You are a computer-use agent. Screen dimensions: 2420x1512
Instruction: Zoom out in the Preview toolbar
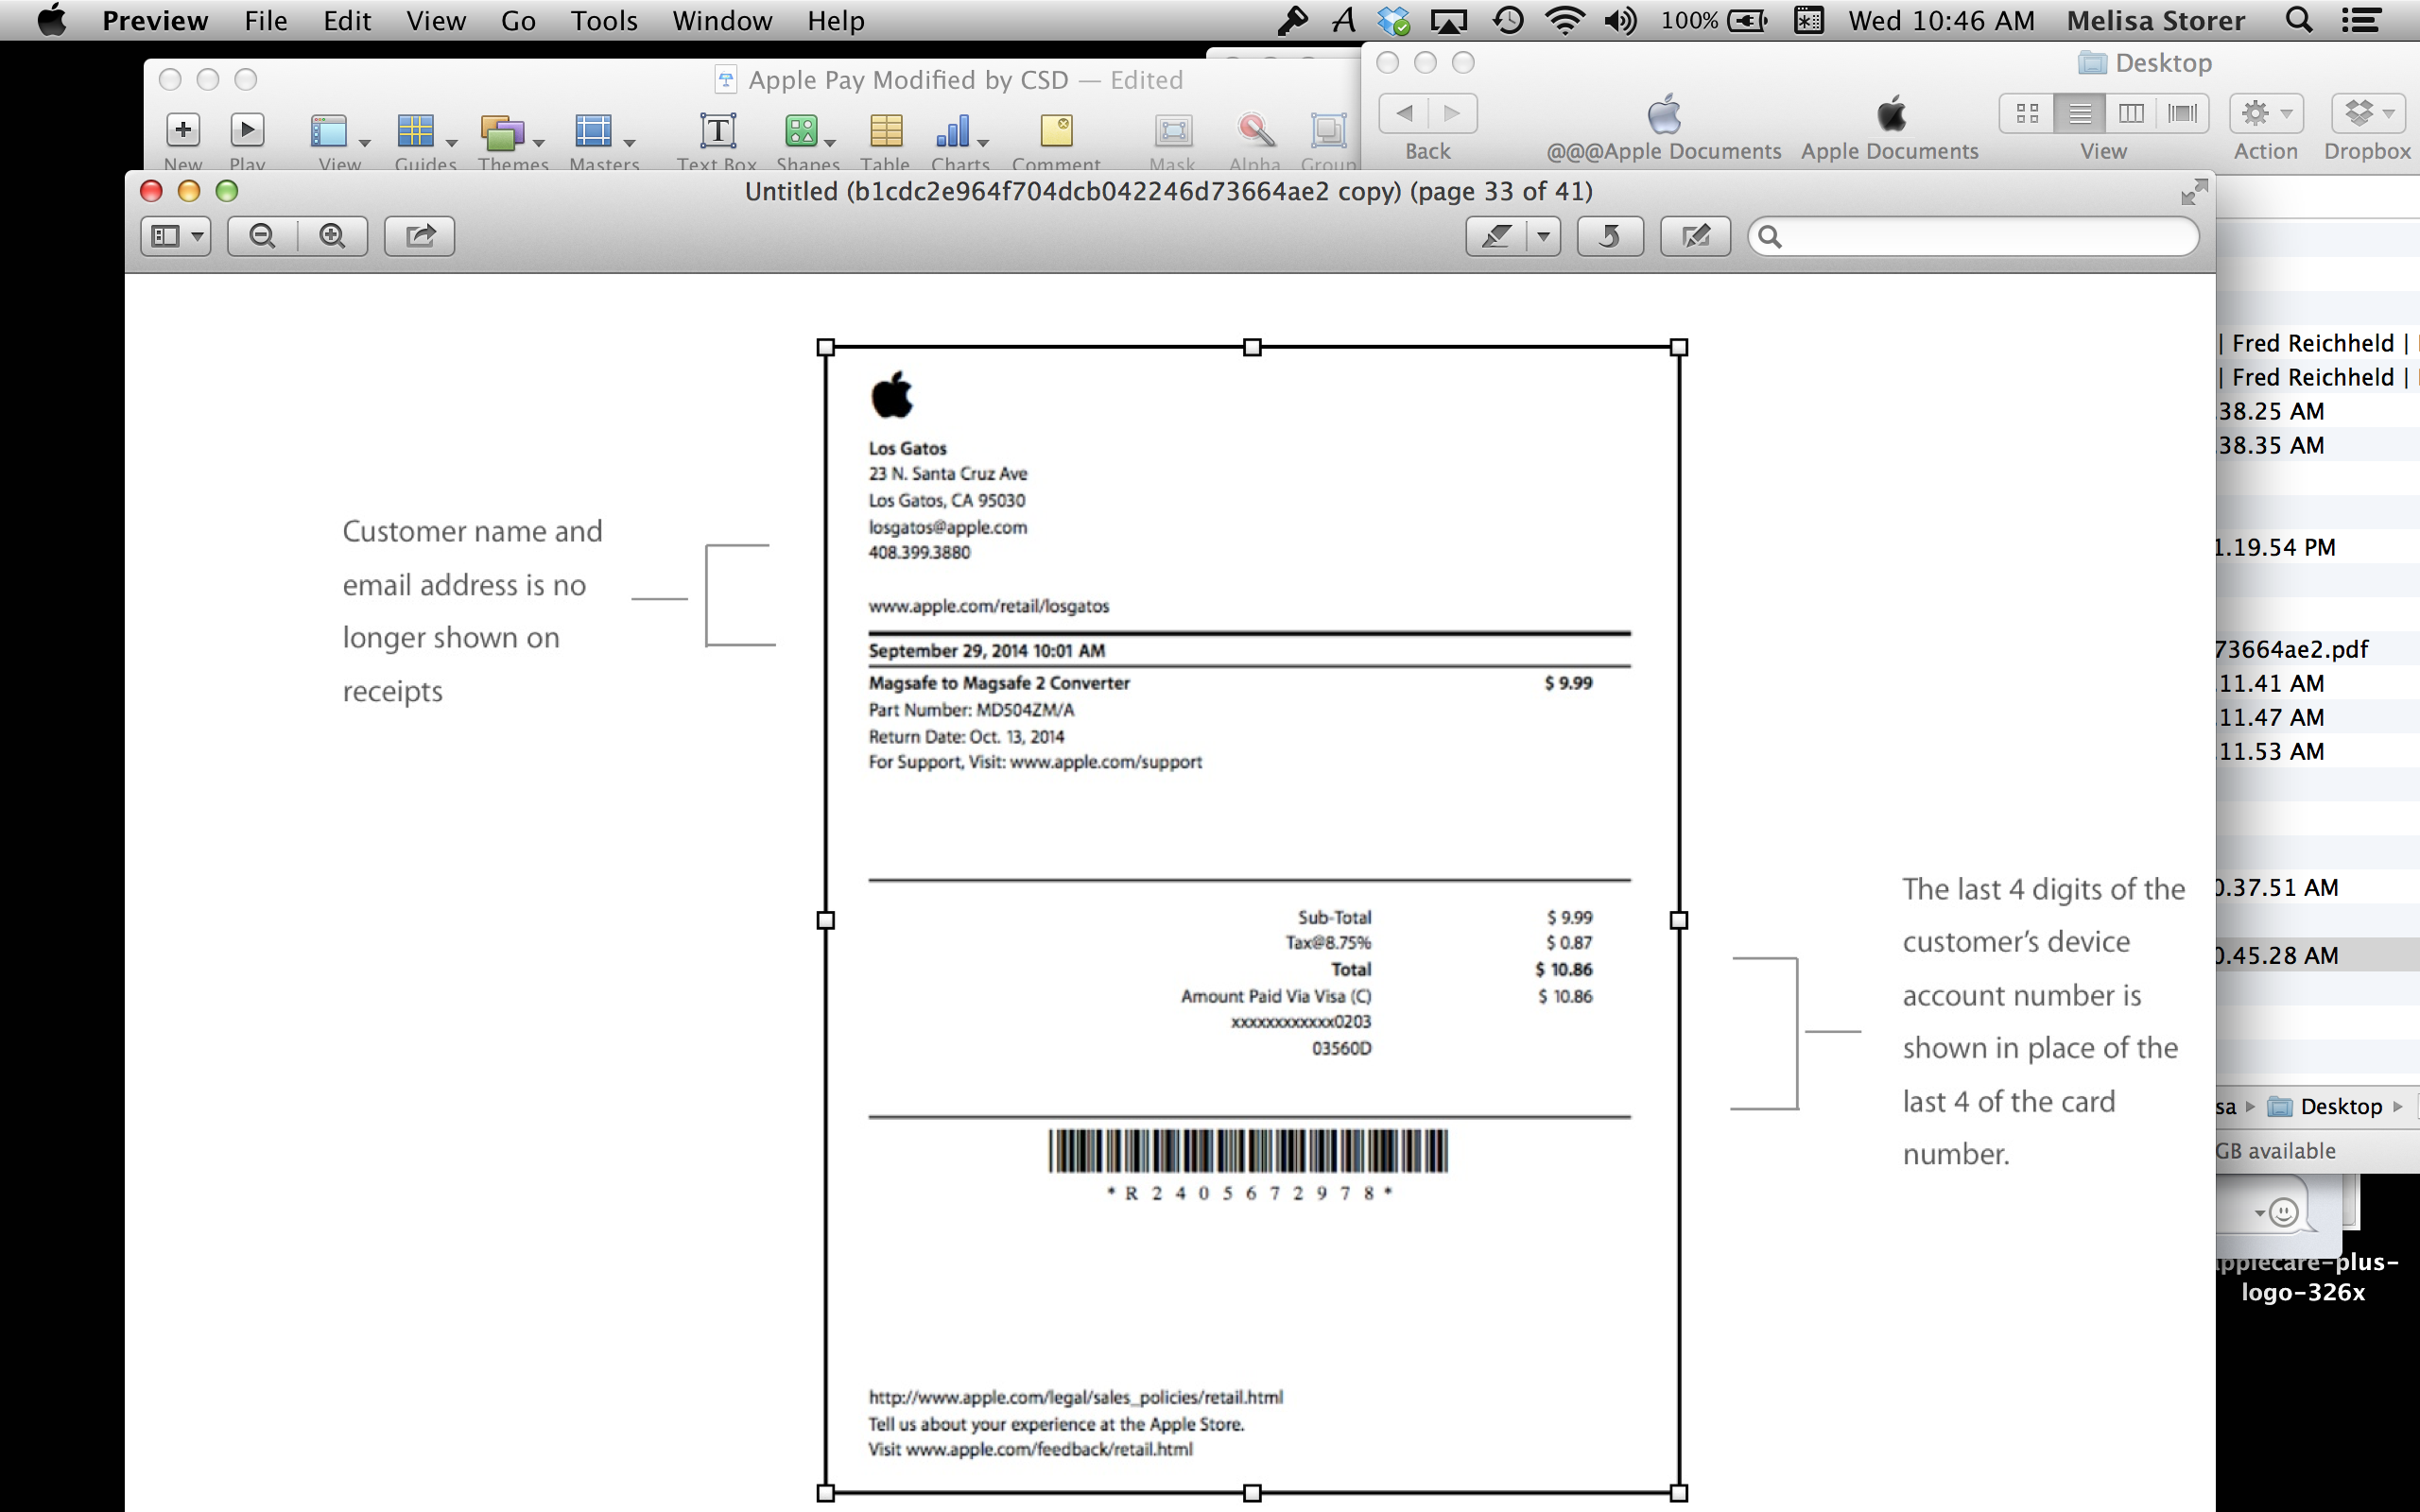pos(262,237)
